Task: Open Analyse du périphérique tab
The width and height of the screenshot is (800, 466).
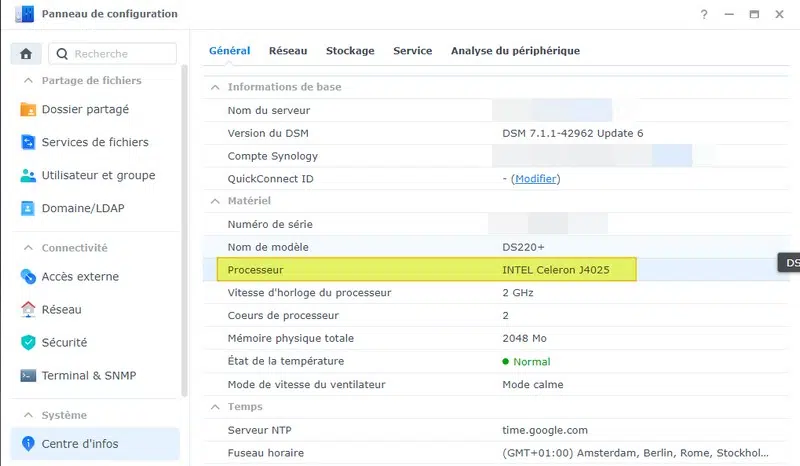Action: tap(515, 51)
